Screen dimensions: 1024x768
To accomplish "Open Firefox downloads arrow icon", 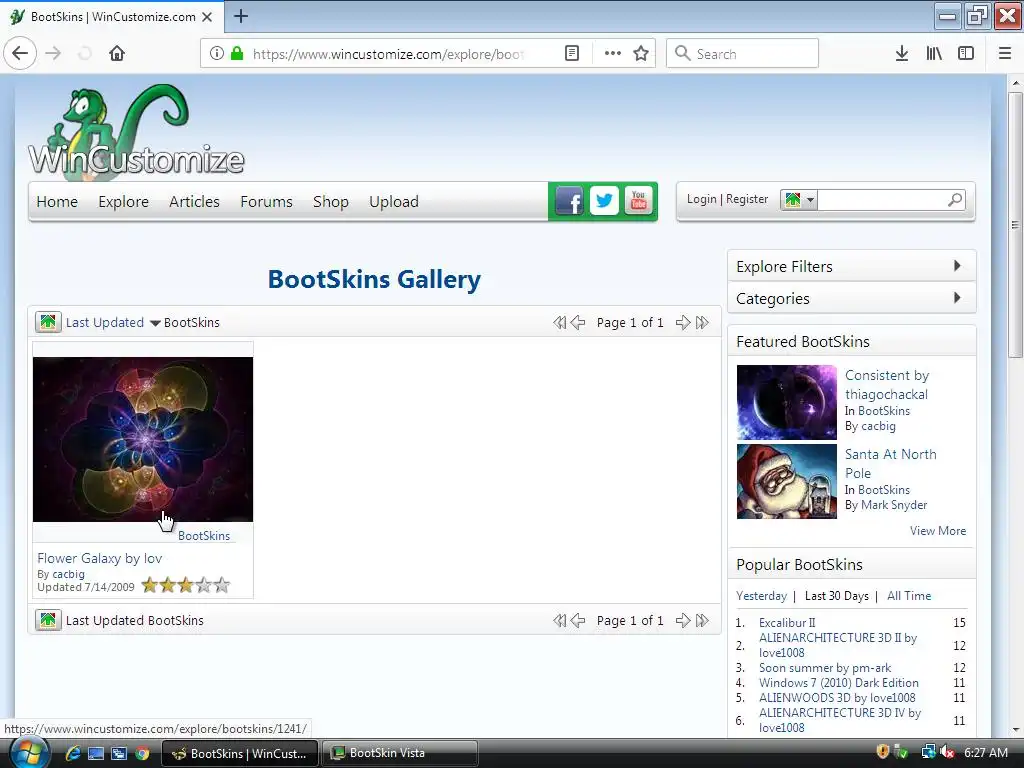I will coord(901,54).
